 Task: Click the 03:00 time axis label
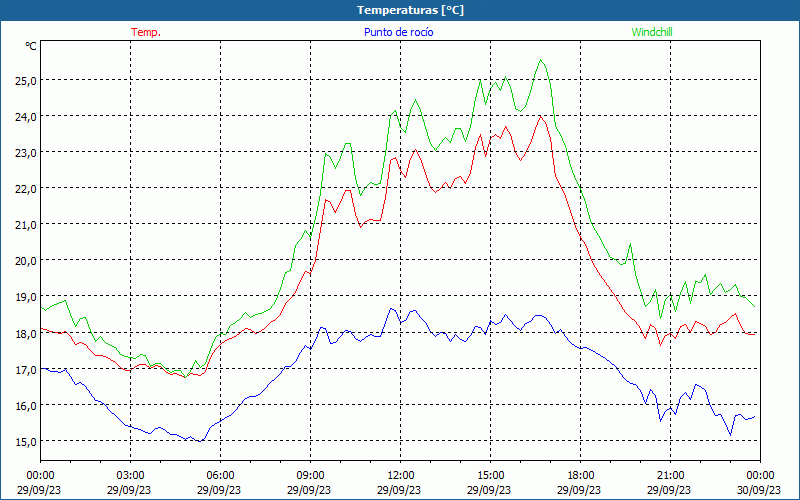[x=130, y=476]
